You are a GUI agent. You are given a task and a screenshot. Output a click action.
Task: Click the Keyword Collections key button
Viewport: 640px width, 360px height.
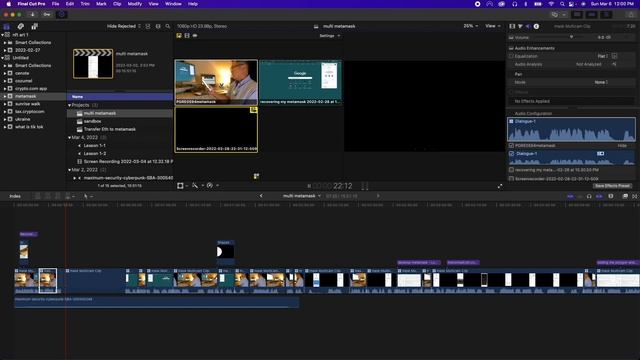point(47,15)
